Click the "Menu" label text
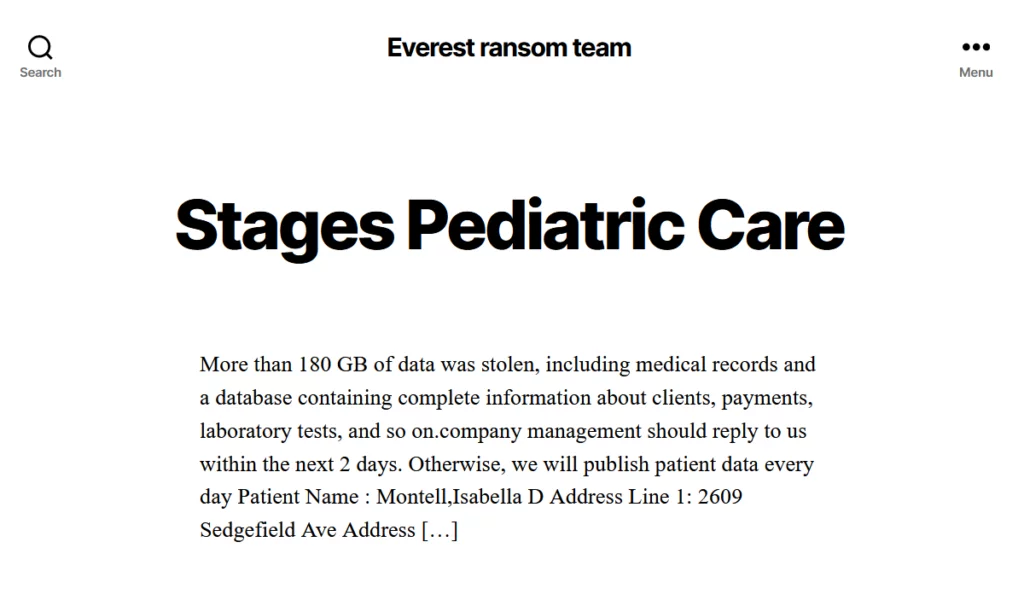1024x612 pixels. 975,72
